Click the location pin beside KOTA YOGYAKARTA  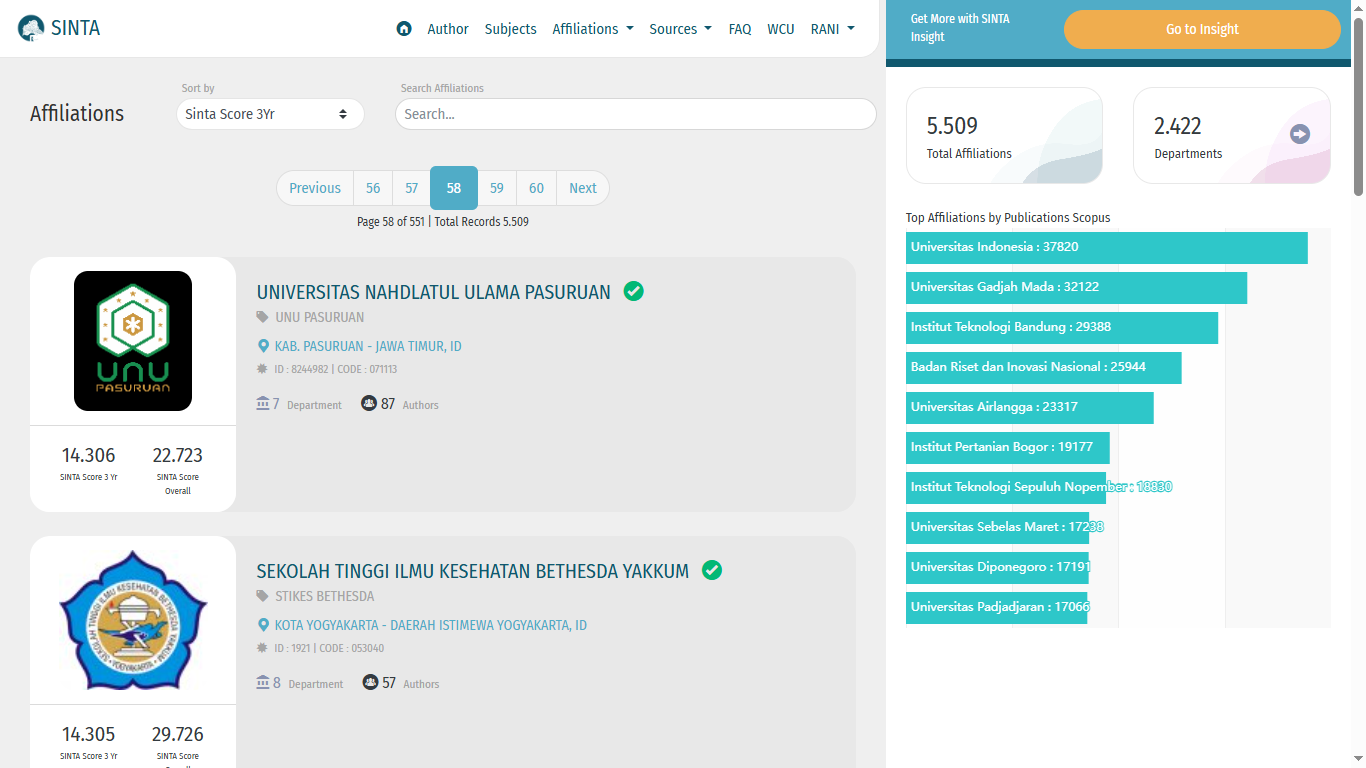pos(264,625)
